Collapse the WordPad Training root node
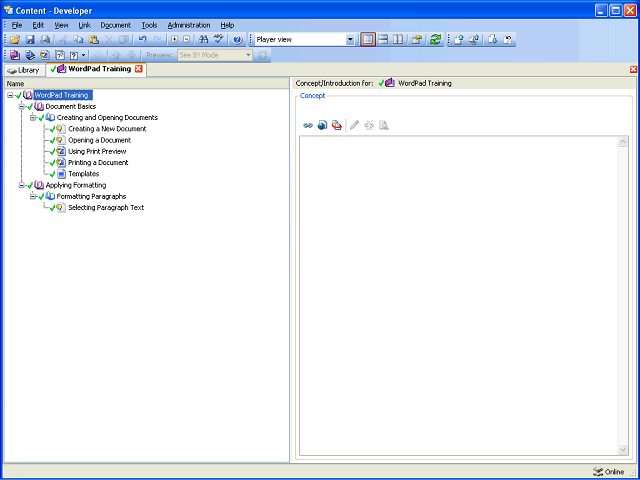 click(x=10, y=95)
